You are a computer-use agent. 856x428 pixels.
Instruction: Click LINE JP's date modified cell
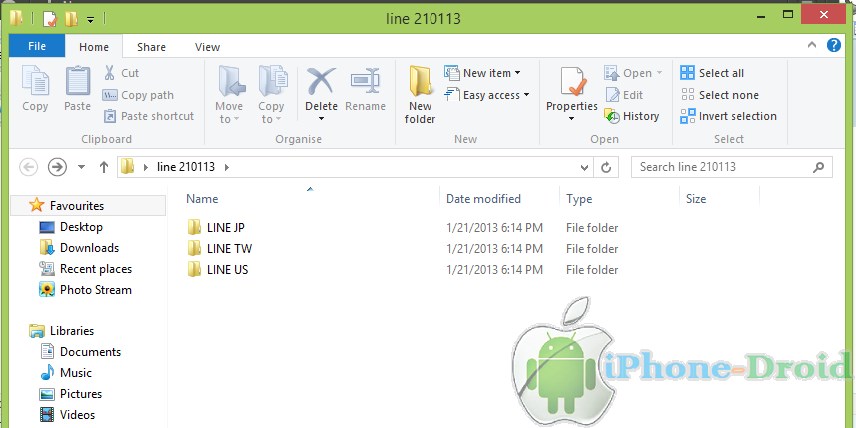[x=494, y=228]
